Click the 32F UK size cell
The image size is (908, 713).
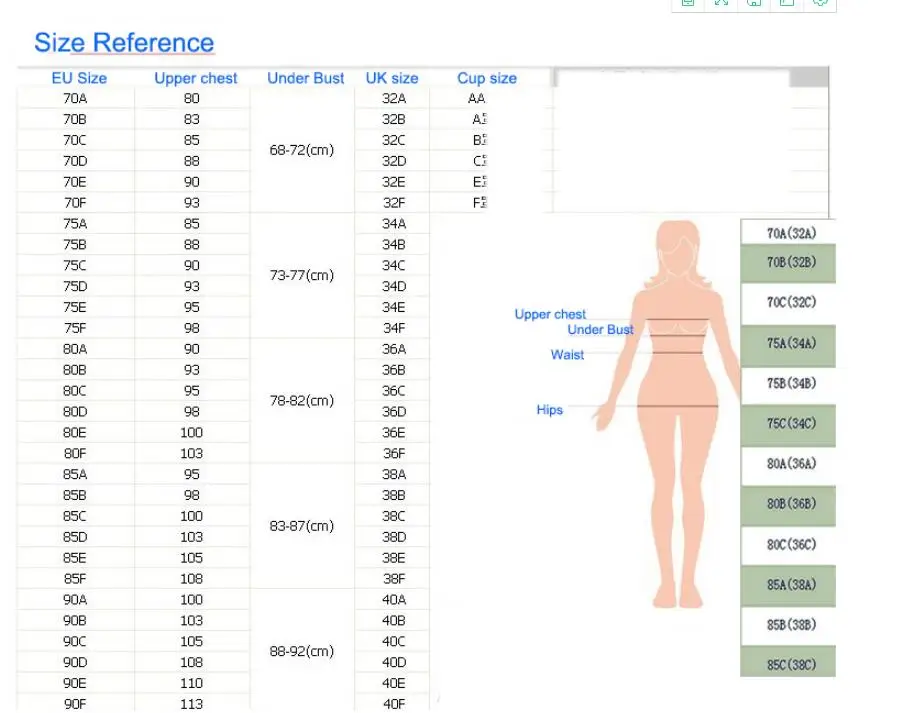394,203
